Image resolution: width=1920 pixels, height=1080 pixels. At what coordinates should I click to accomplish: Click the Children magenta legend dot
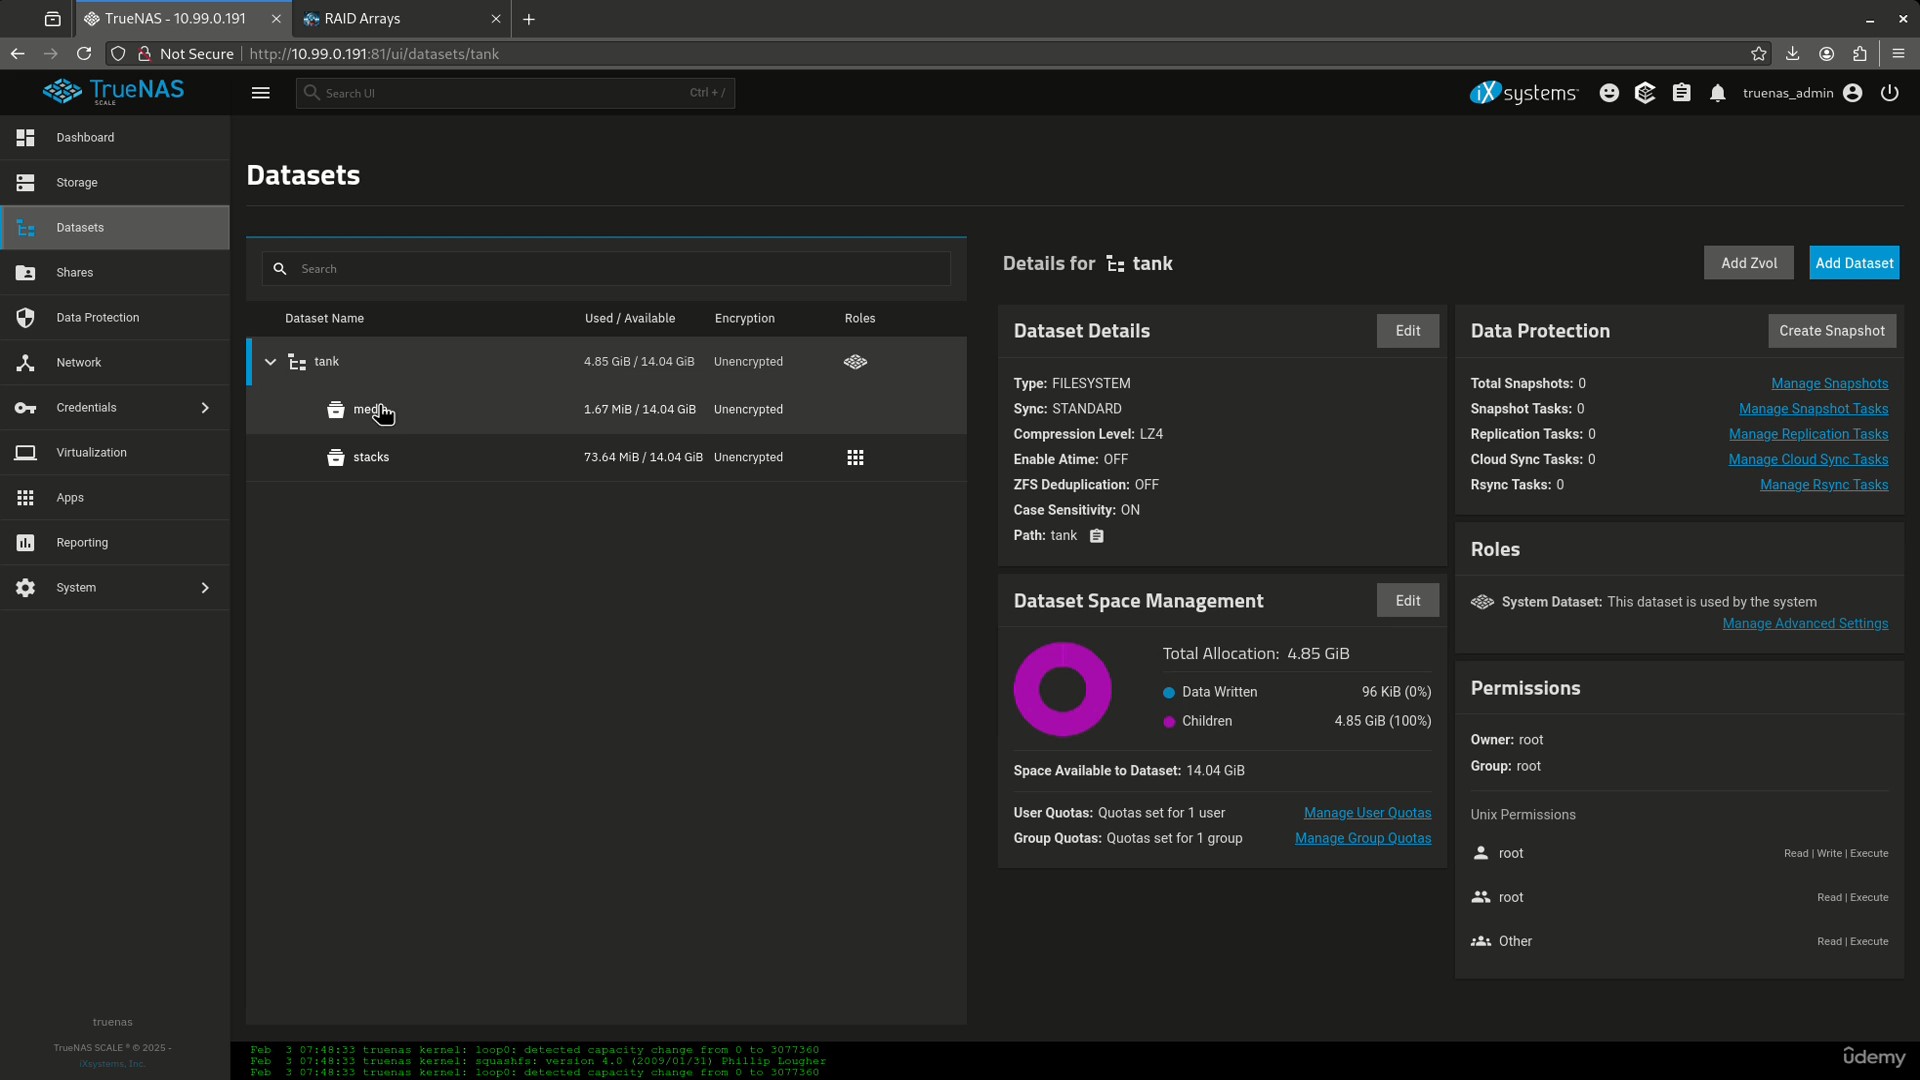pos(1169,722)
